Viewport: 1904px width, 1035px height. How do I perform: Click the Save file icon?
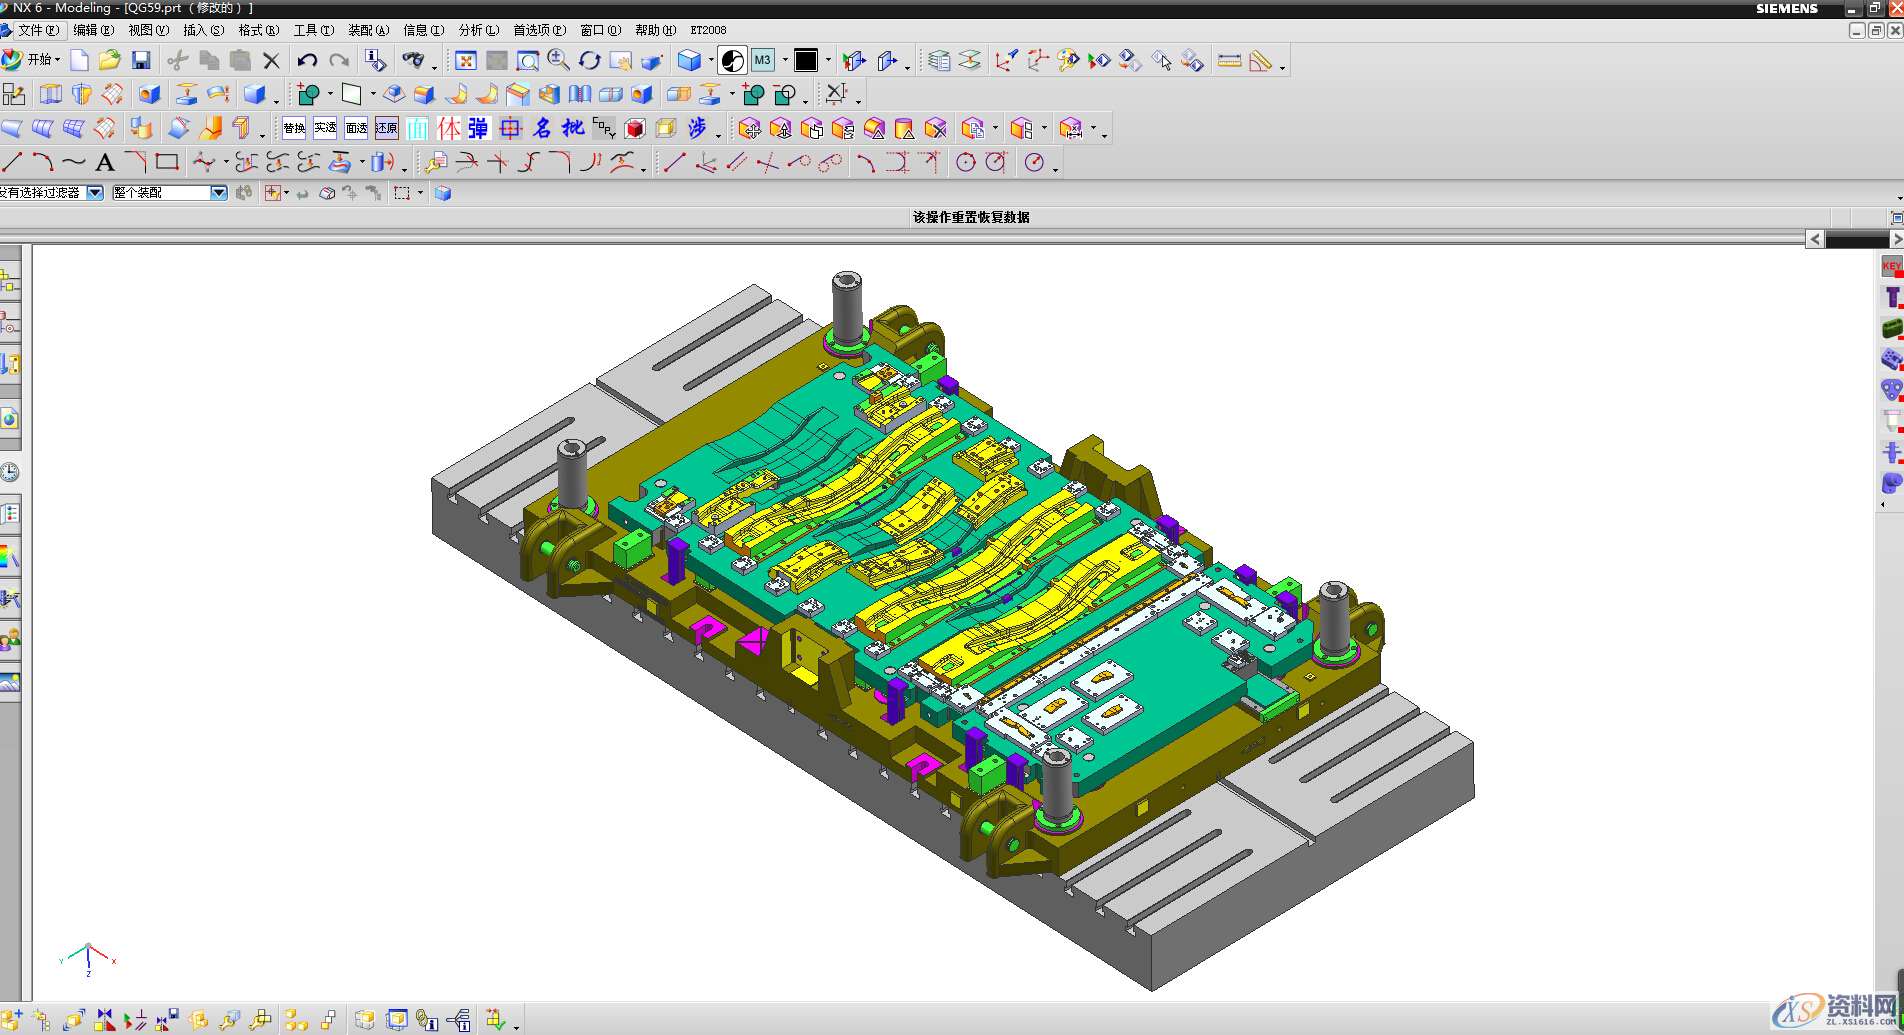pyautogui.click(x=141, y=61)
